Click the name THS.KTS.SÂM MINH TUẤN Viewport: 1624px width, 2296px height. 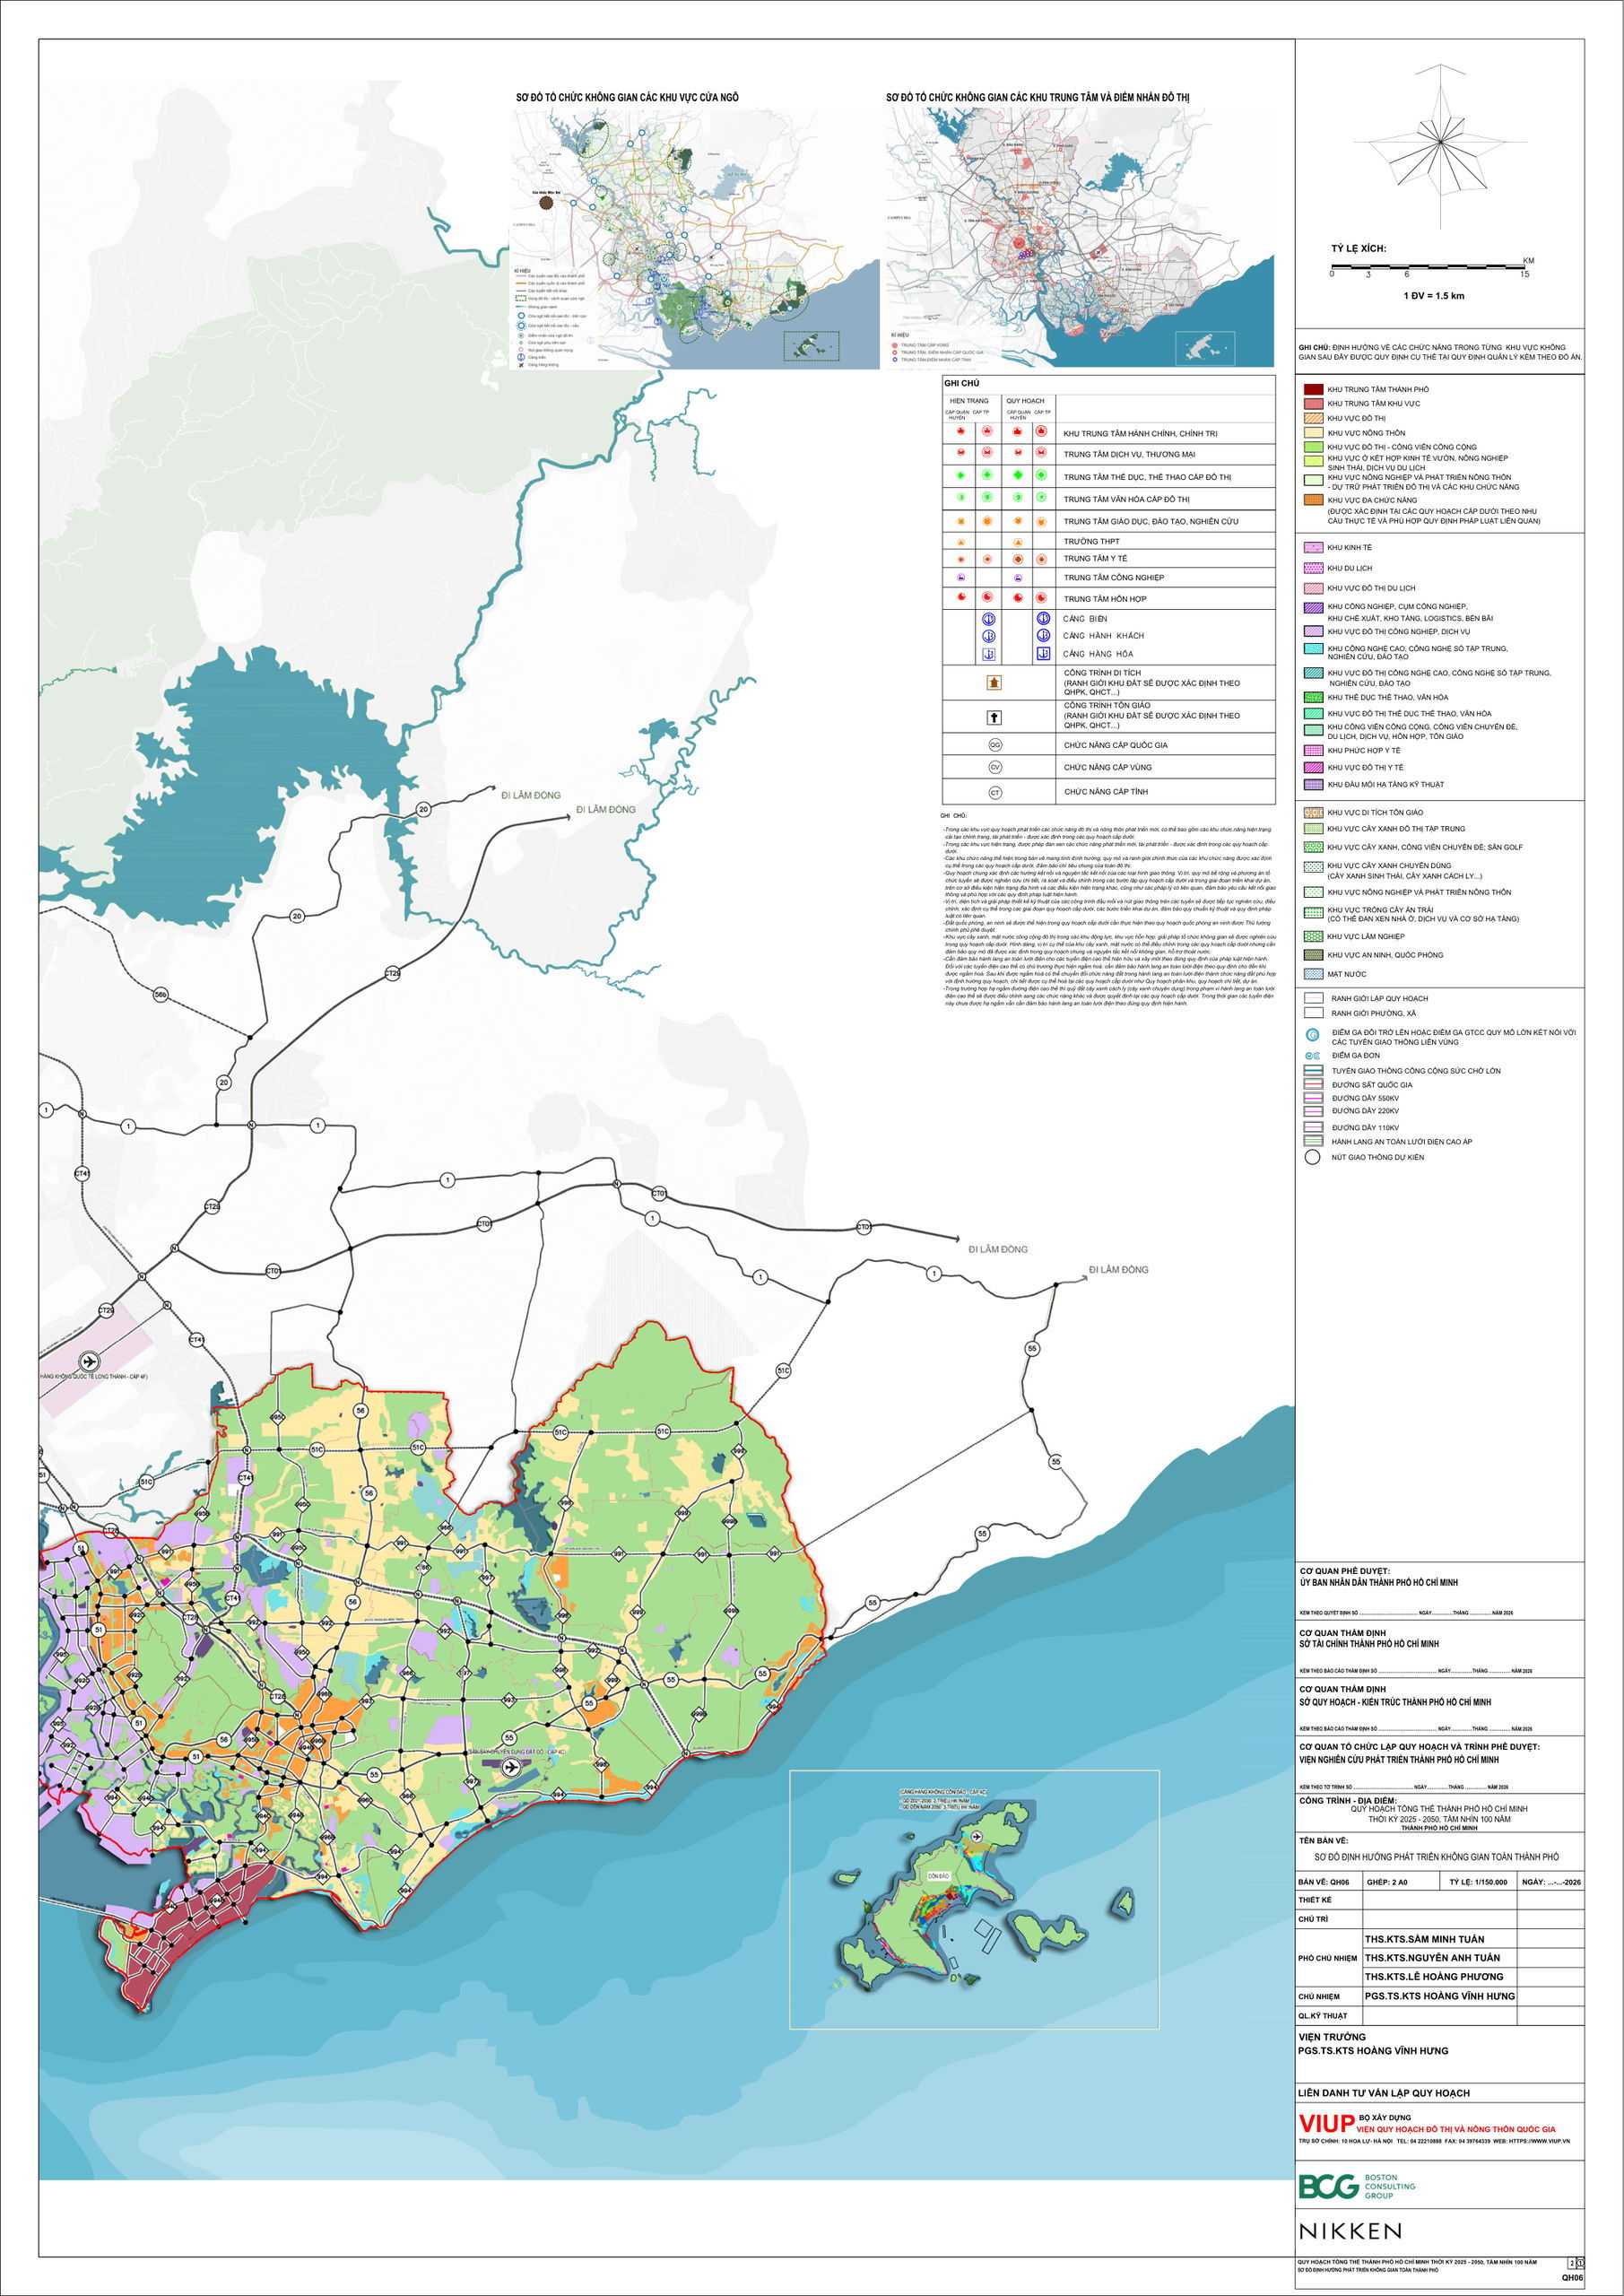1425,1938
